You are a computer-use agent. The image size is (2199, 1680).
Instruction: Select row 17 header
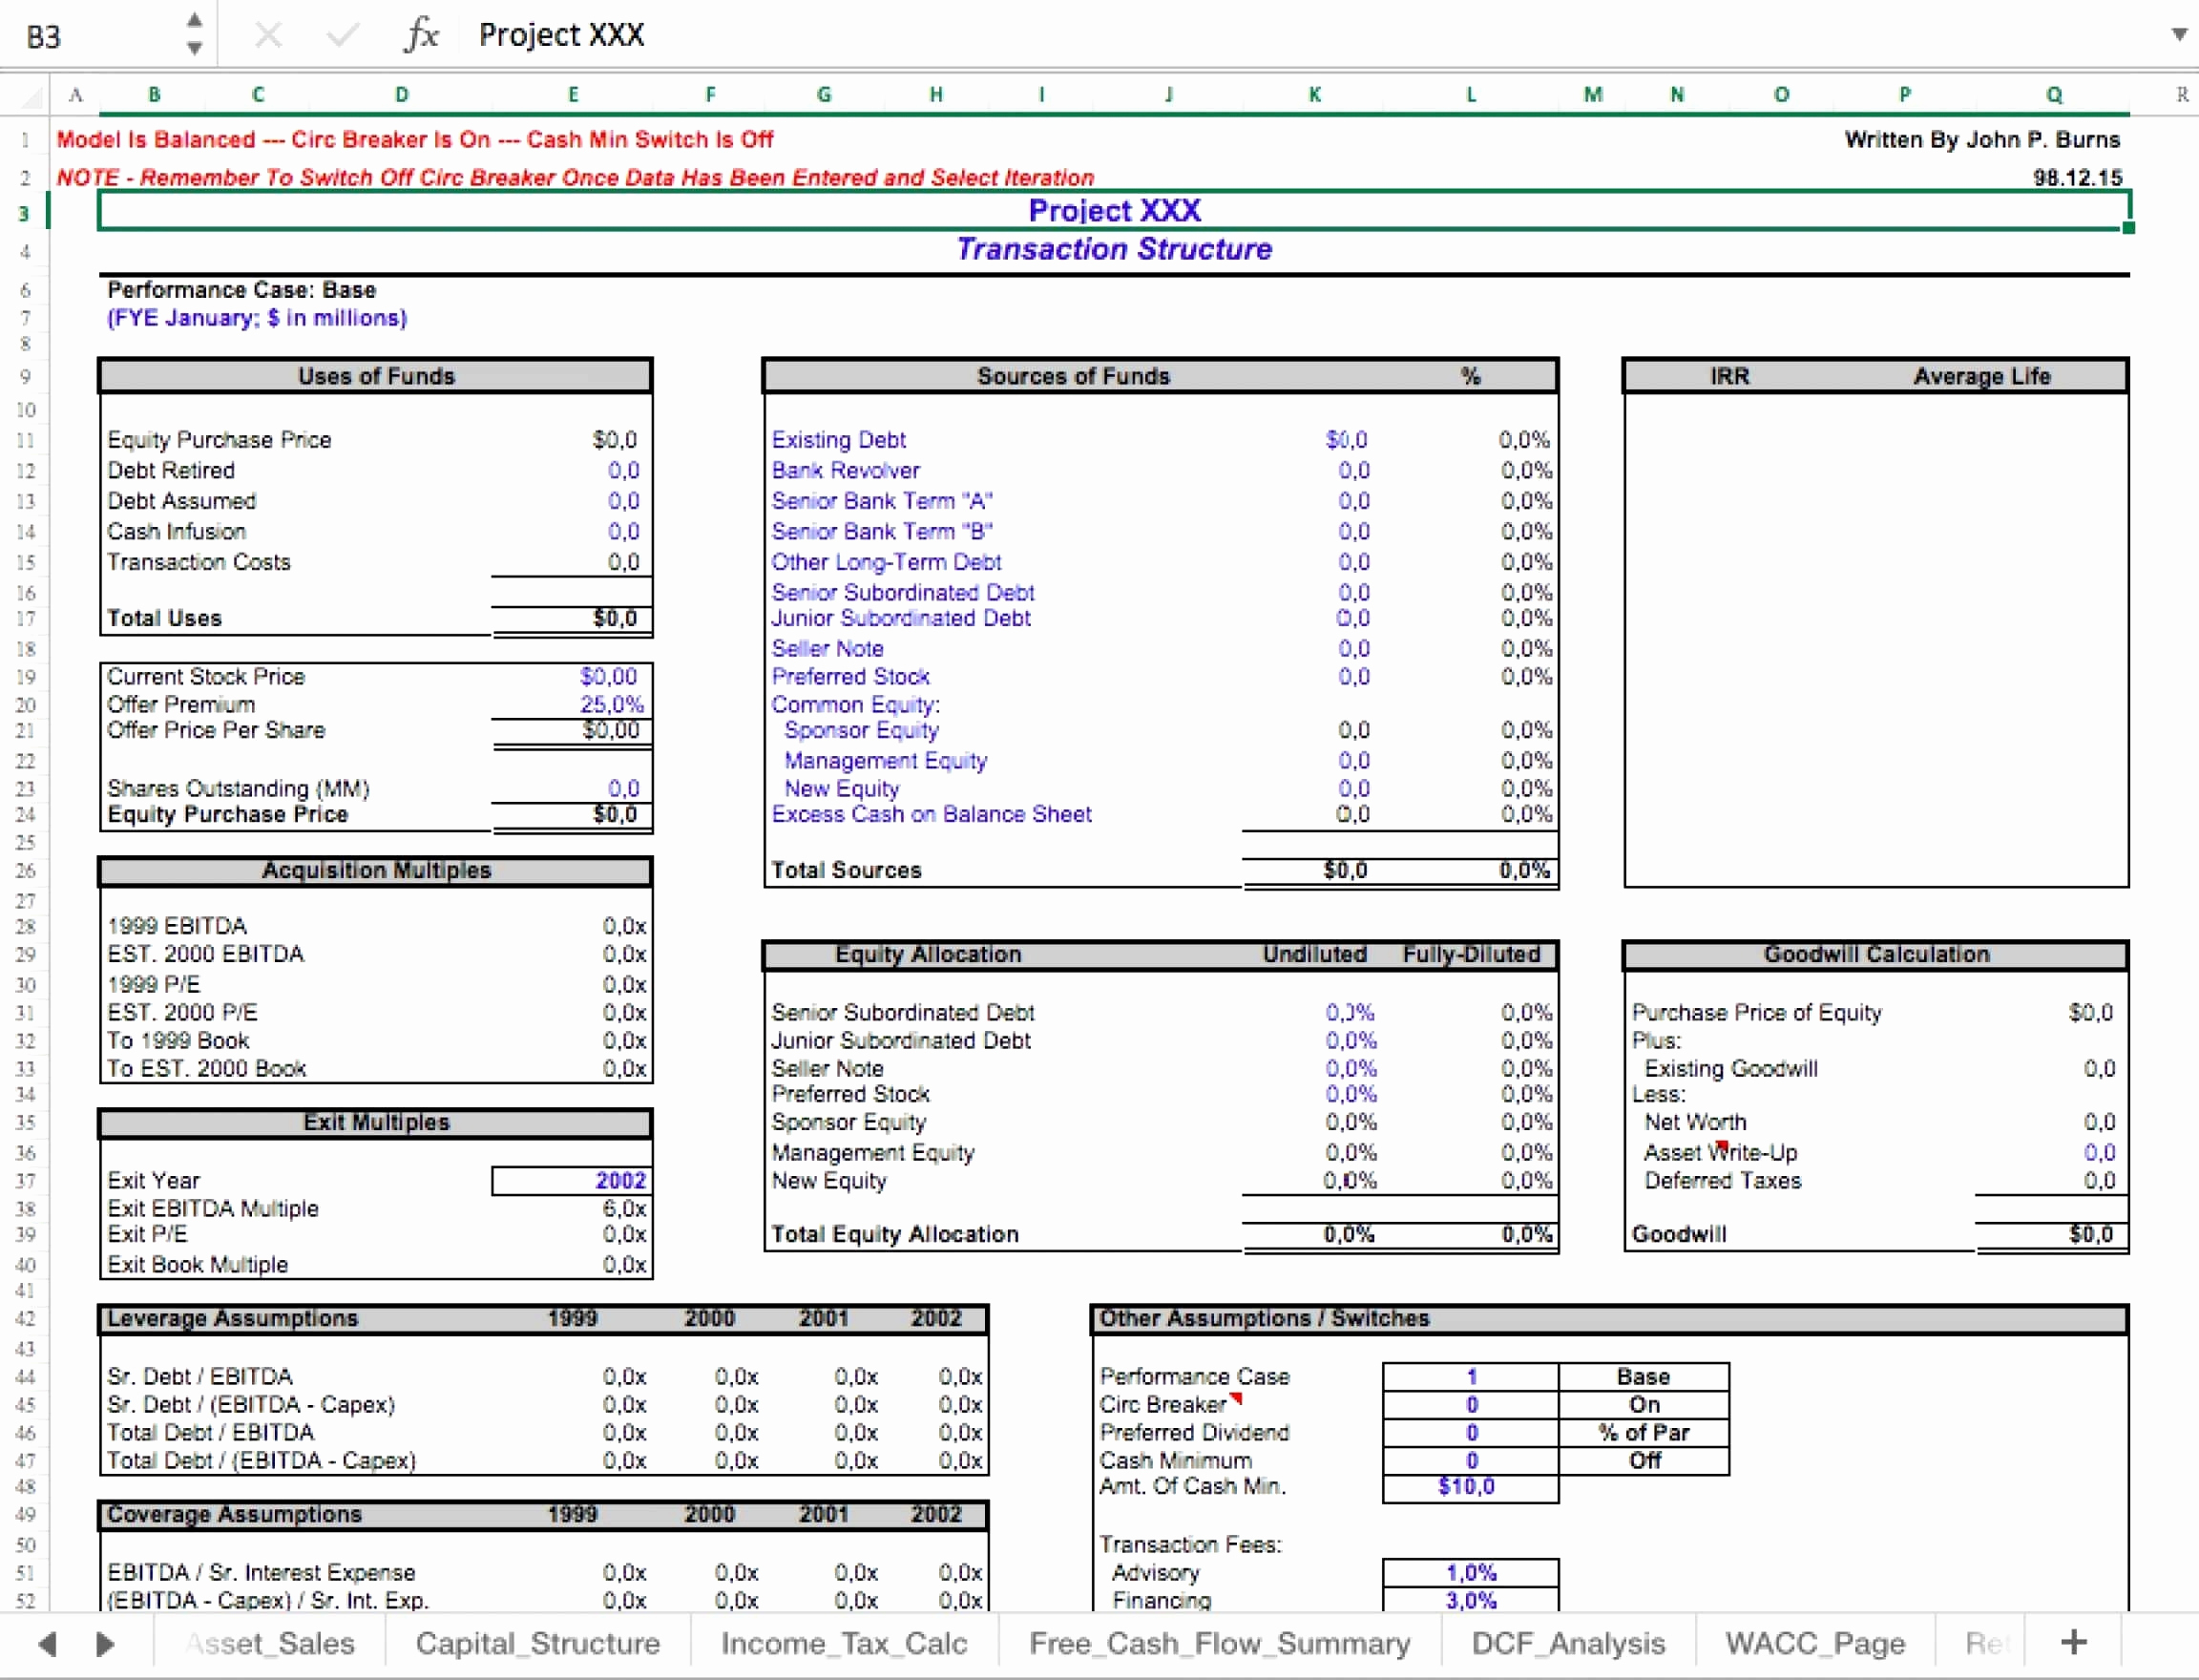point(25,619)
